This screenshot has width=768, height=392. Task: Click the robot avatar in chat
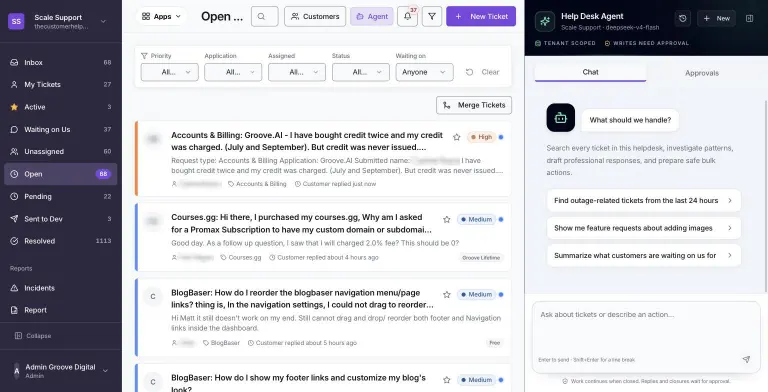(x=561, y=118)
